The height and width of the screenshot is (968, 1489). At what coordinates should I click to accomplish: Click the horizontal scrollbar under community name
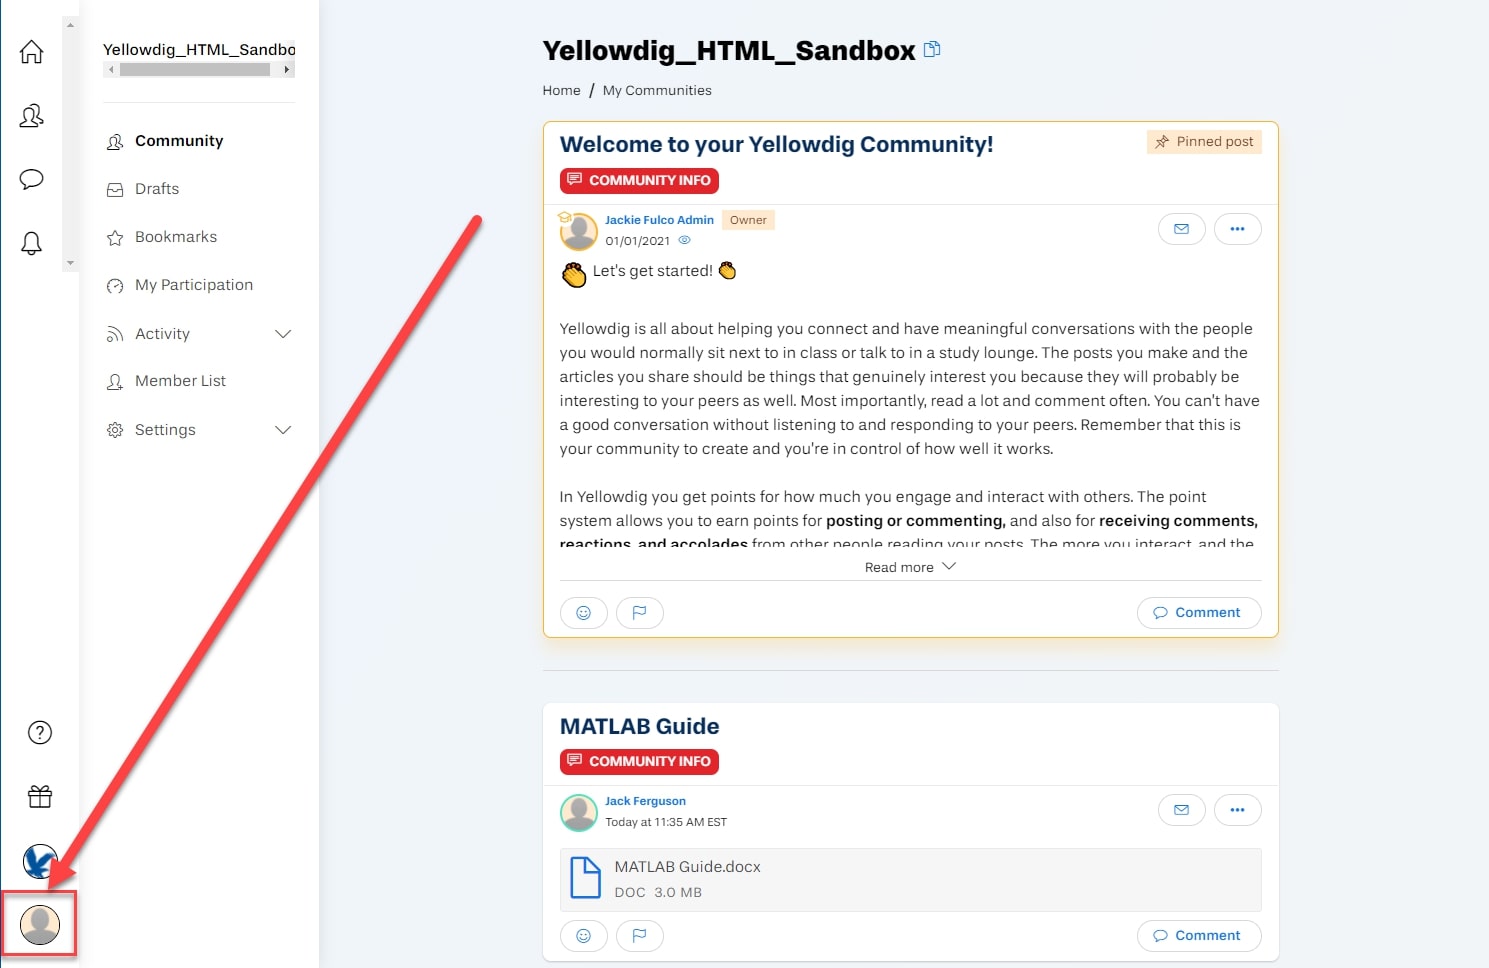coord(199,70)
